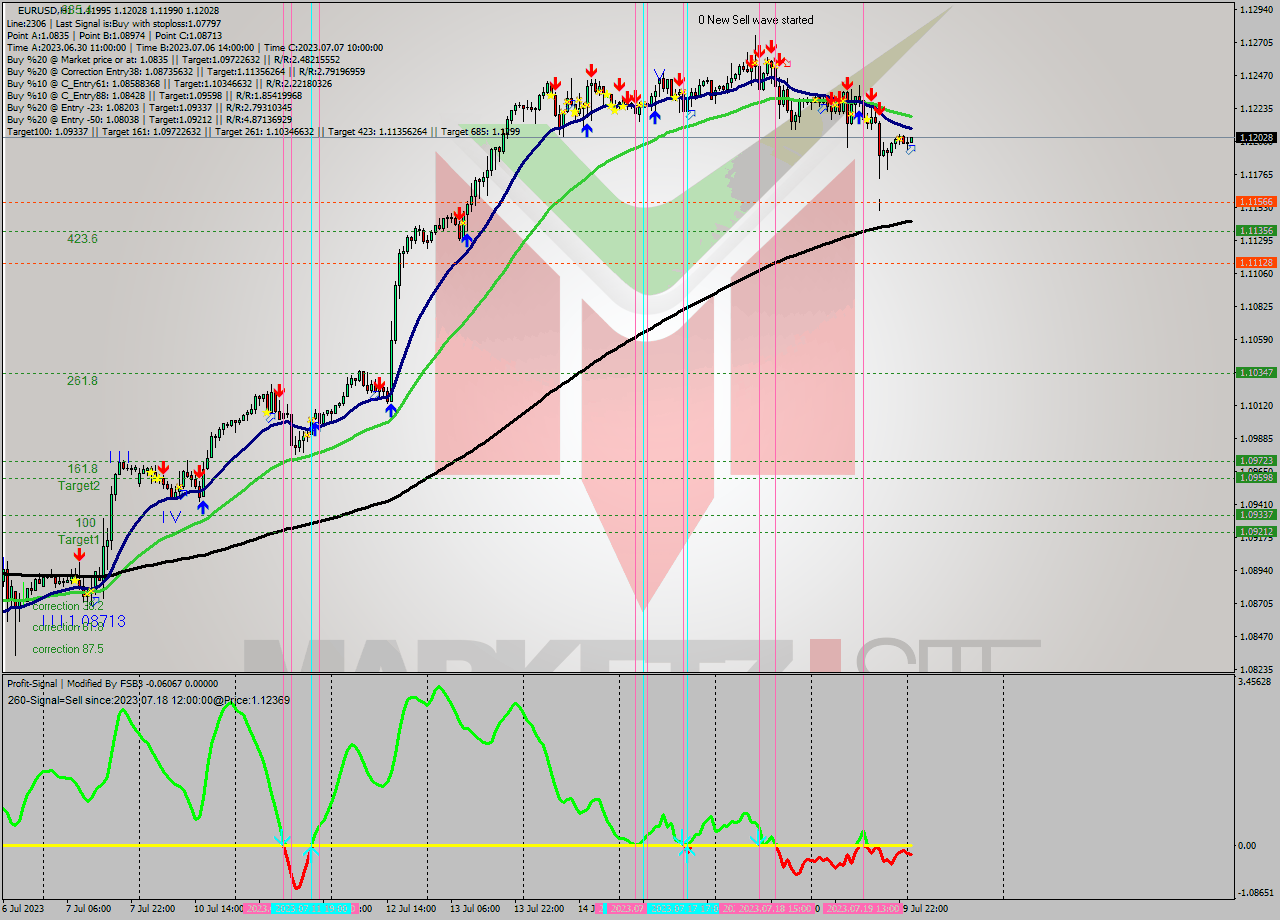Viewport: 1280px width, 920px height.
Task: Click the blue V checkmark symbol near the chart top
Action: point(657,72)
